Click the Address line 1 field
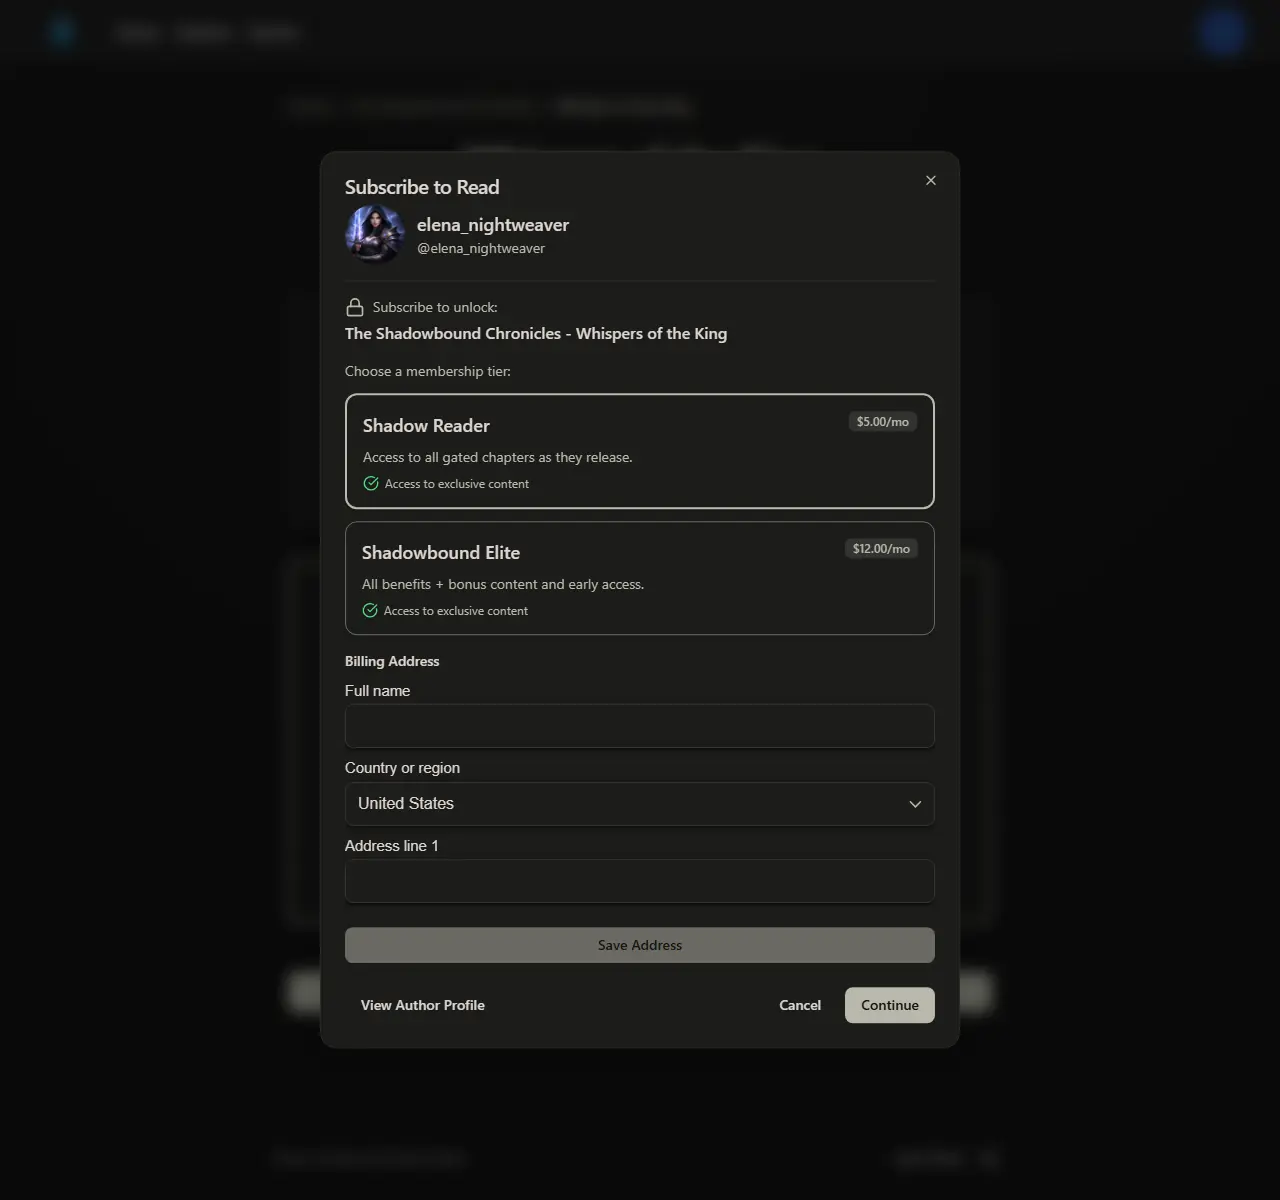Screen dimensions: 1280x1200 [x=639, y=881]
